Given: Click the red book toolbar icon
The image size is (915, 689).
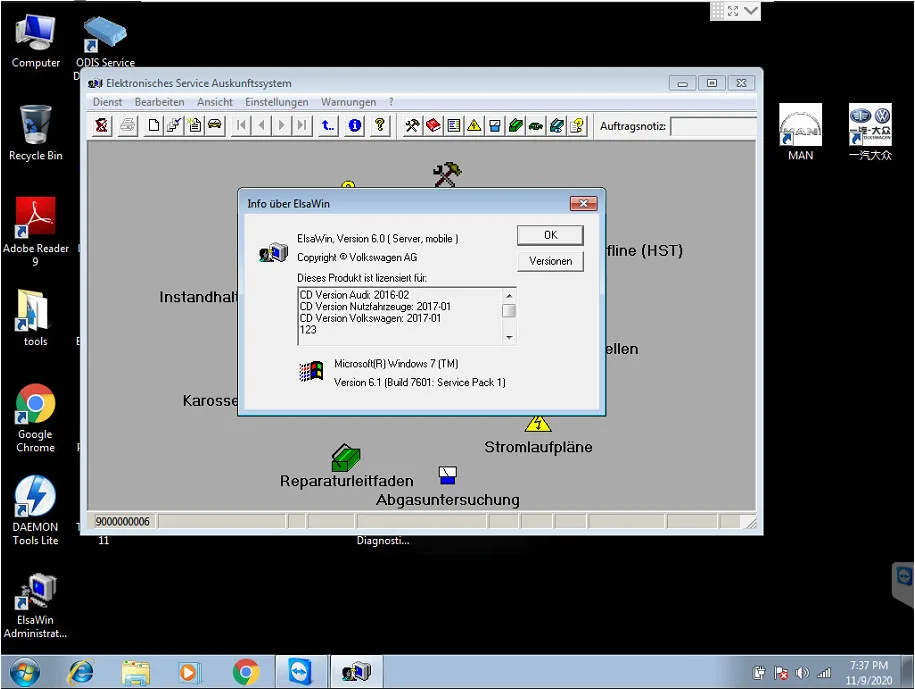Looking at the screenshot, I should coord(433,125).
